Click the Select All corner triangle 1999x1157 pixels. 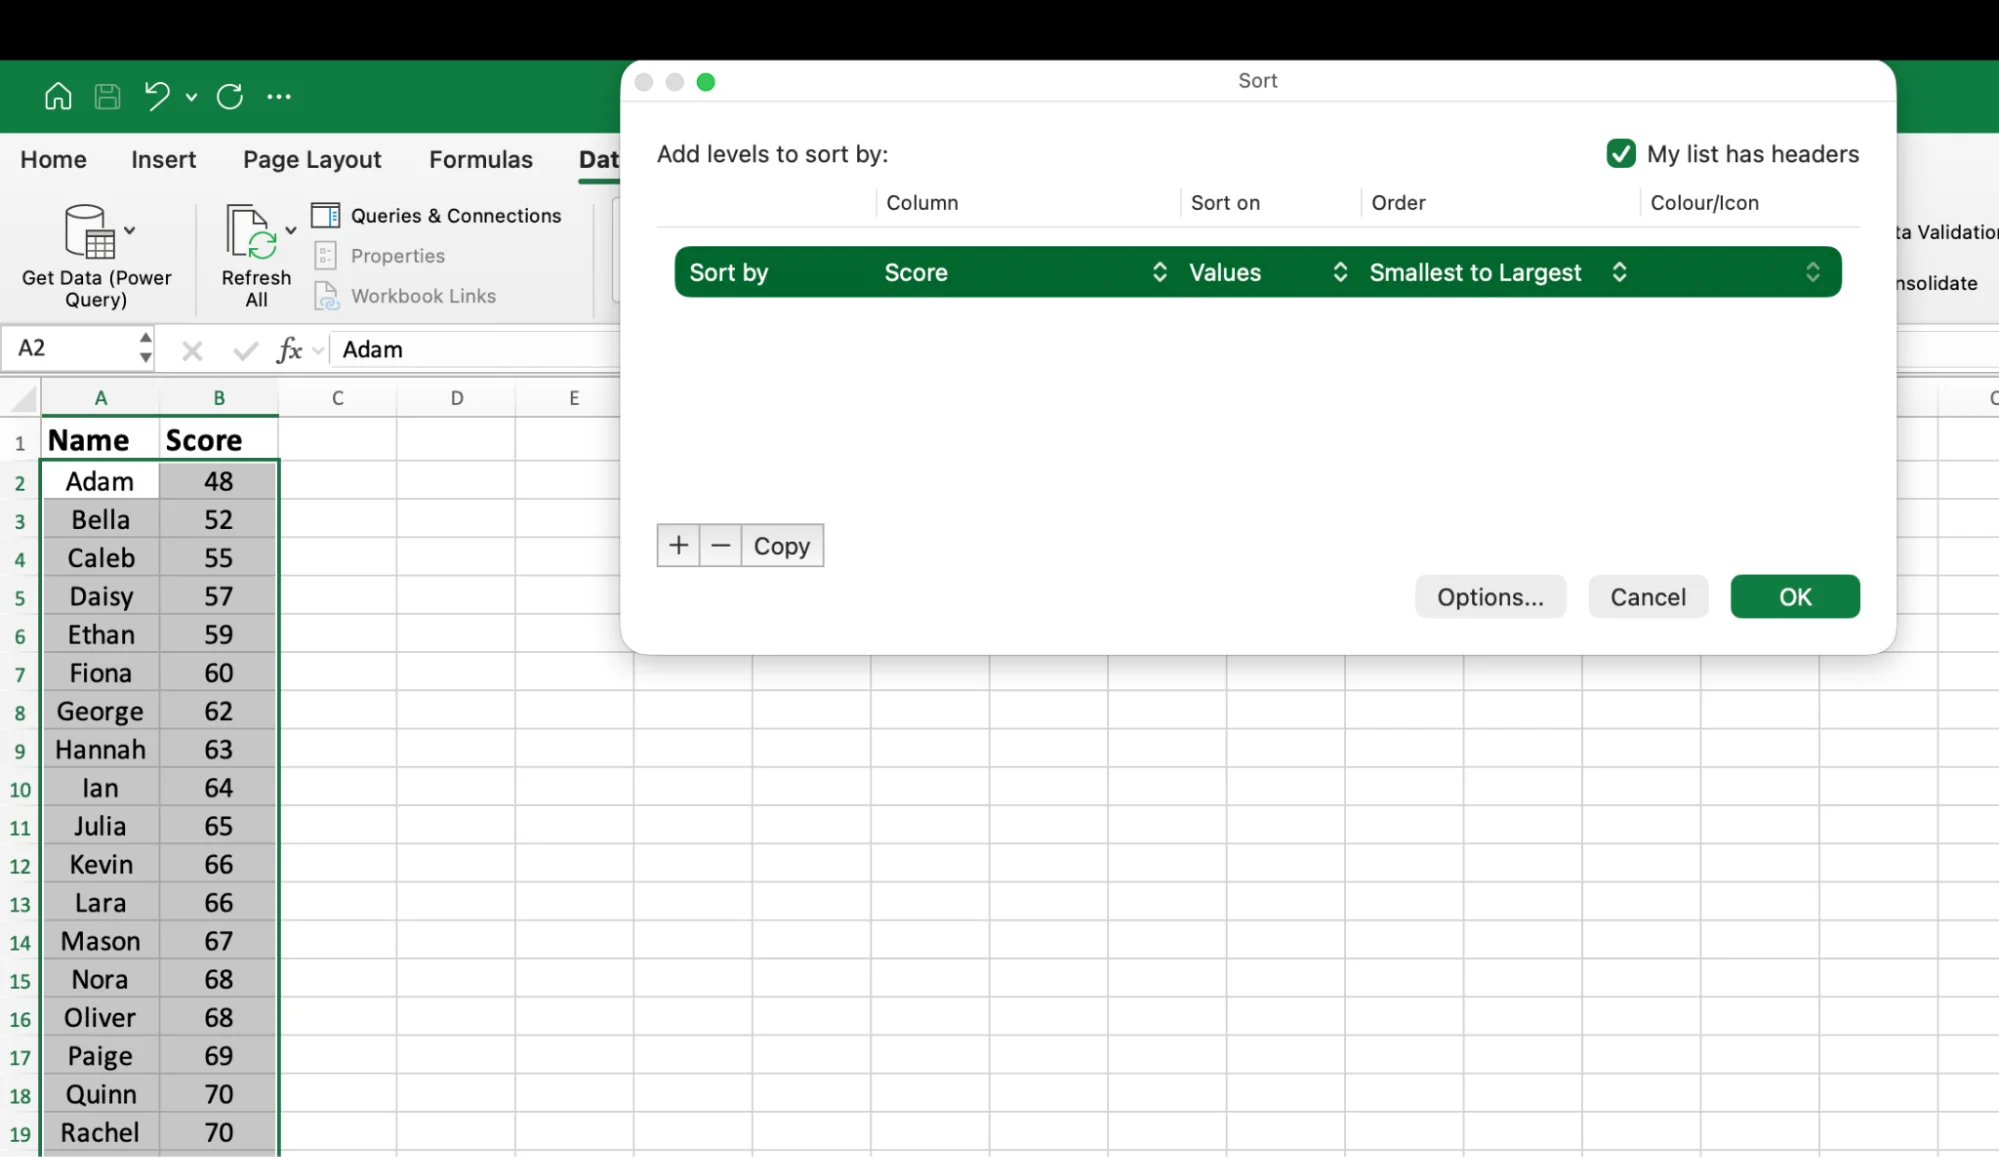tap(21, 398)
